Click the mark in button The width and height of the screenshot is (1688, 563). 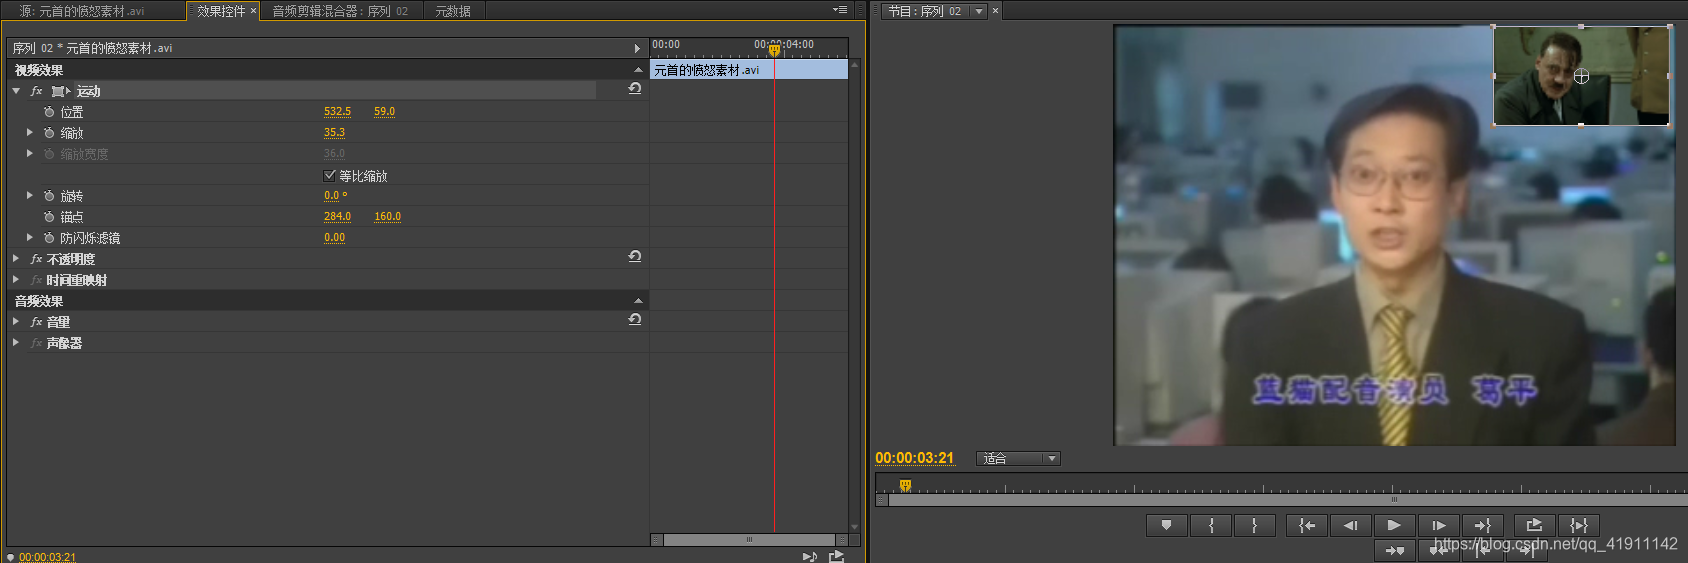click(1211, 525)
